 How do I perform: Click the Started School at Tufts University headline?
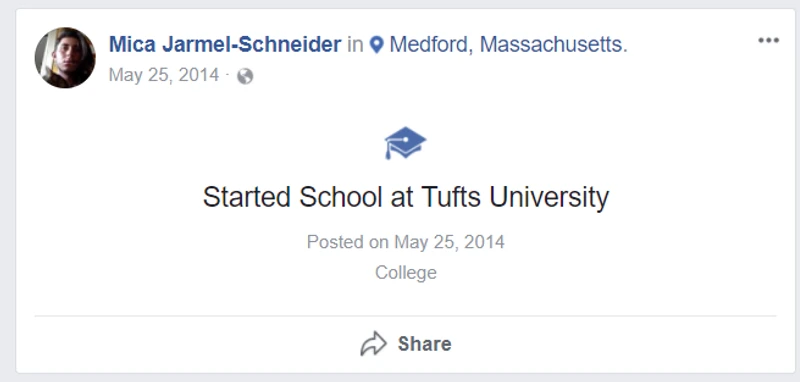click(406, 197)
